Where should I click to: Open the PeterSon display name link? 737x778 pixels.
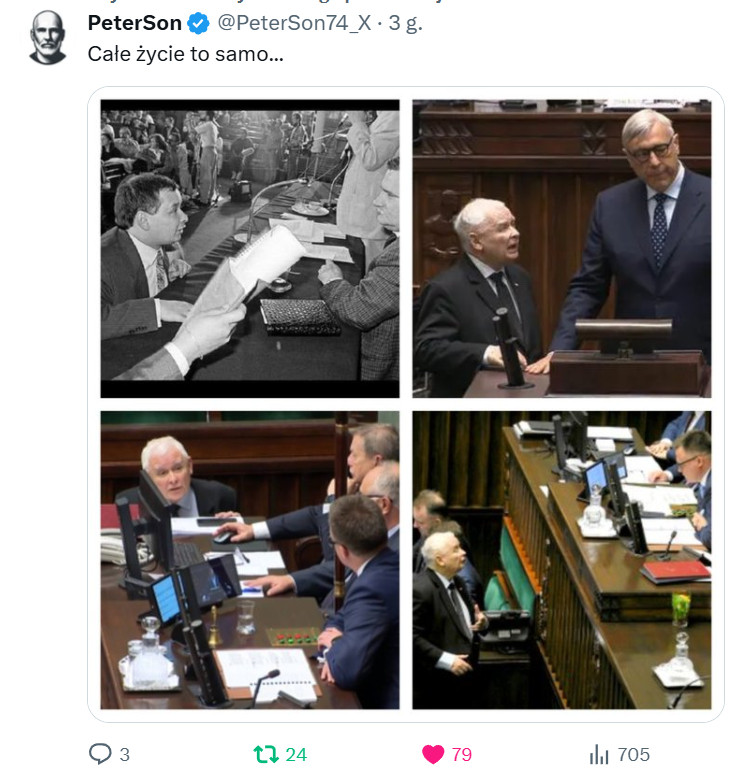pyautogui.click(x=134, y=23)
